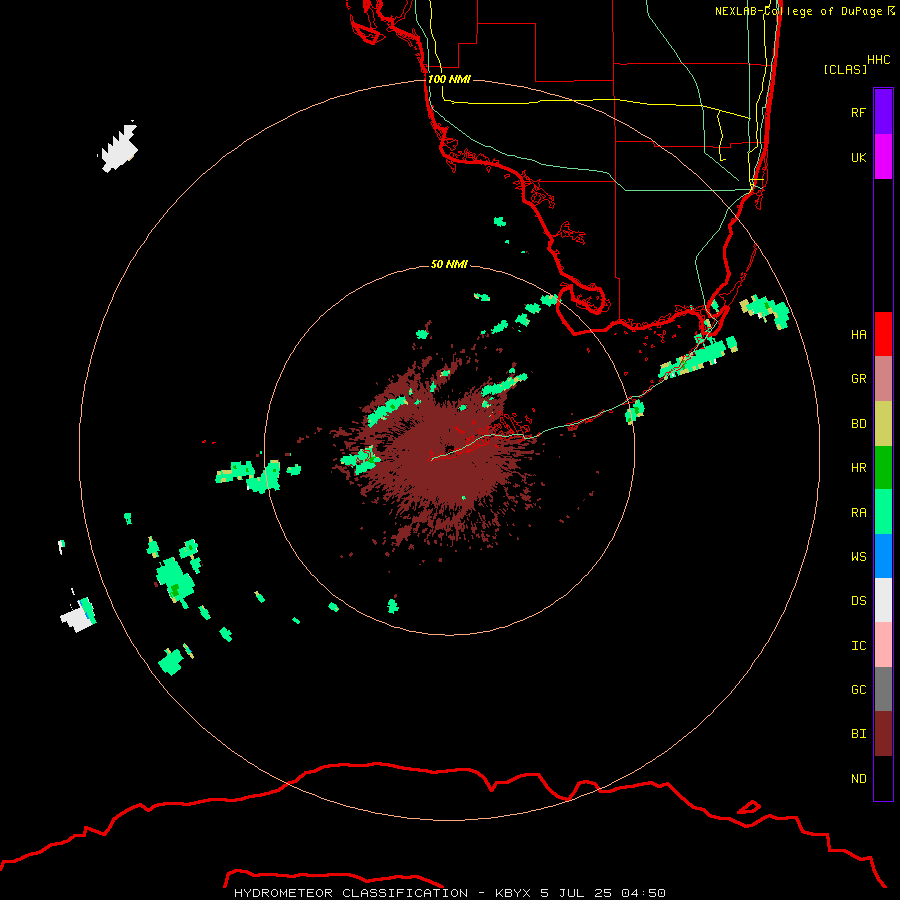Click the DS white legend swatch
Screen dimensions: 900x900
pos(883,600)
